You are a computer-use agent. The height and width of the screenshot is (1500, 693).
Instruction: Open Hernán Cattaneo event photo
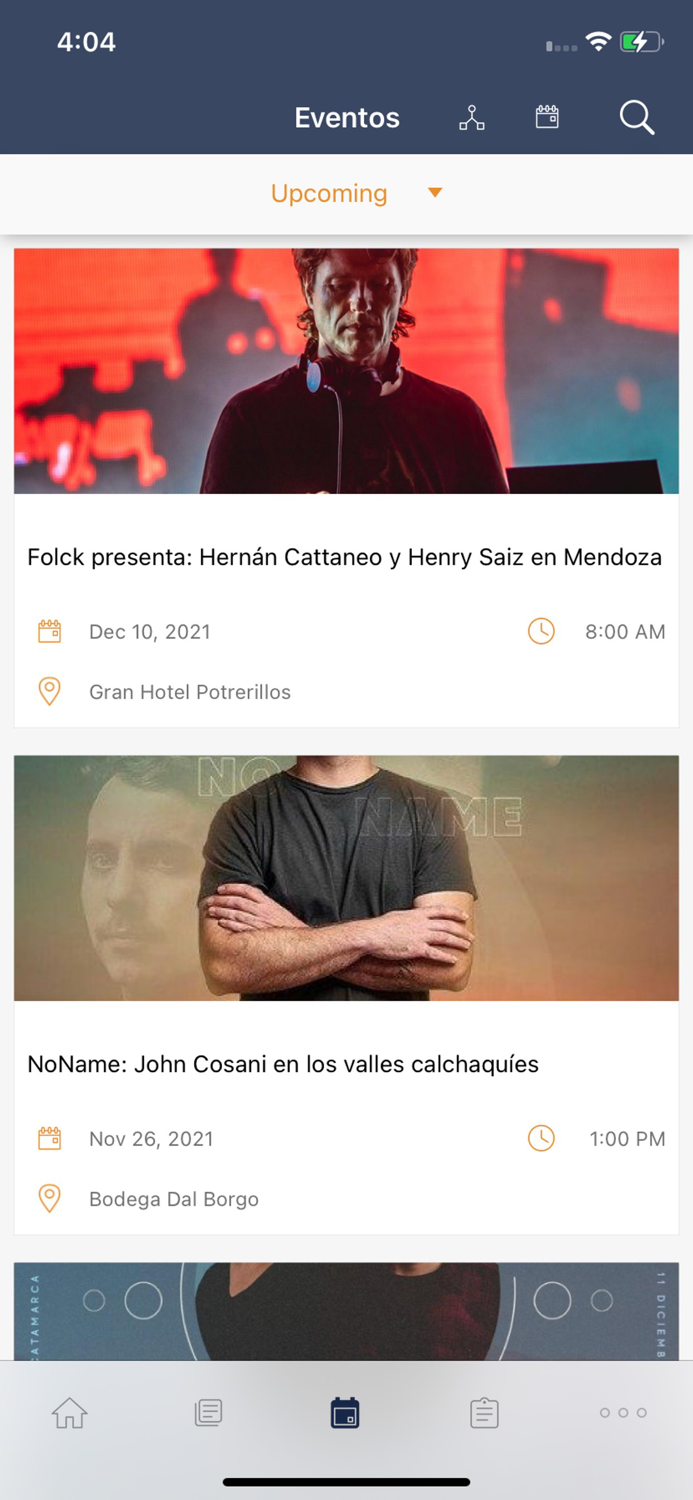point(346,371)
